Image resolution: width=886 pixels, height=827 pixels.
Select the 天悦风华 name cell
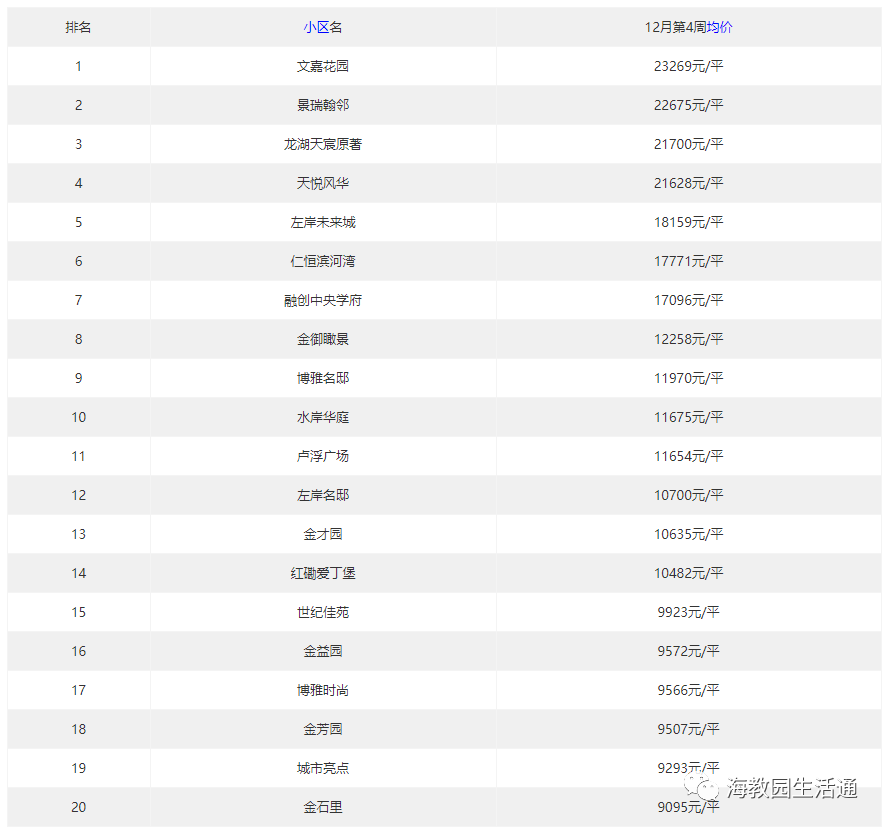click(x=323, y=183)
